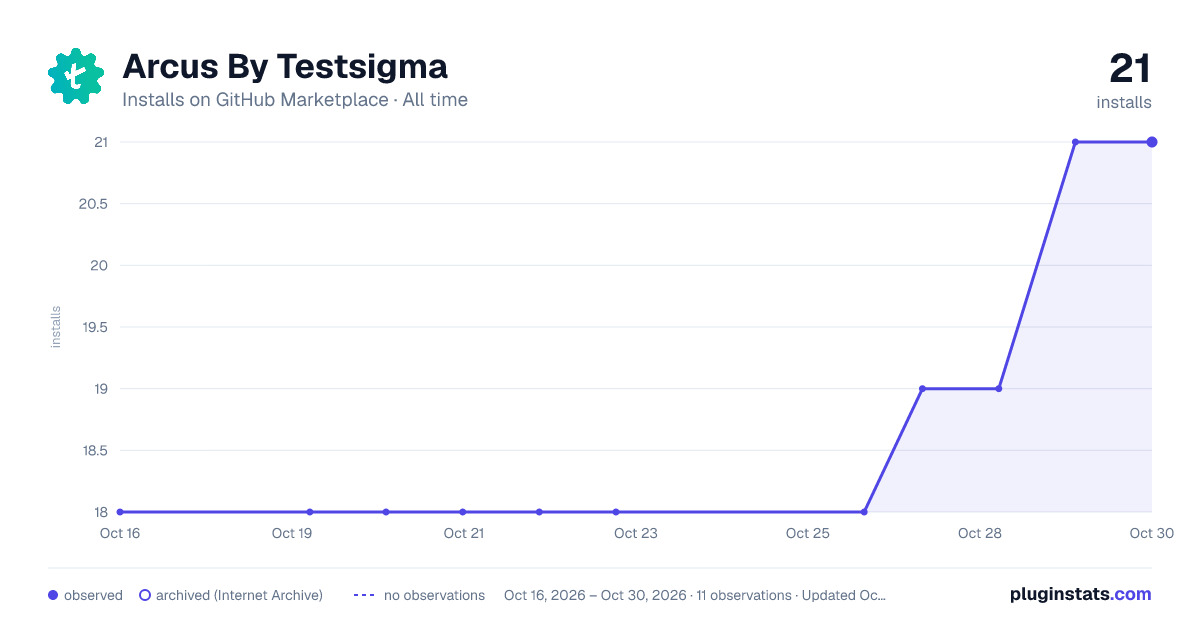Click 'archived (Internet Archive)' legend label
Viewport: 1200px width, 630px height.
239,595
